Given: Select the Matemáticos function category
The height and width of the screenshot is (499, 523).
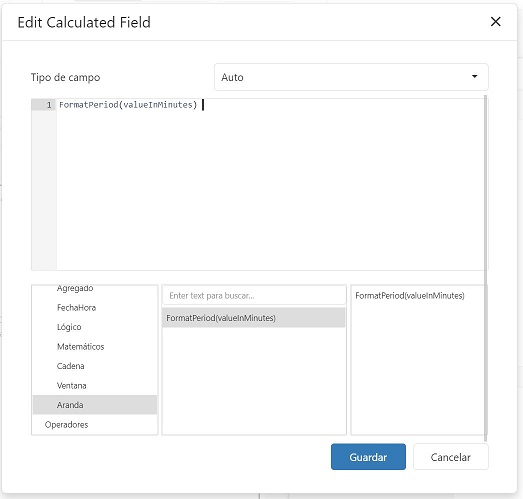Looking at the screenshot, I should (80, 347).
